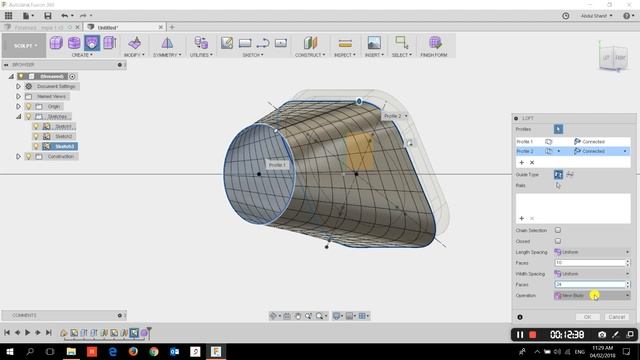The image size is (640, 360).
Task: Click the Utilities icon in the toolbar
Action: pyautogui.click(x=201, y=42)
